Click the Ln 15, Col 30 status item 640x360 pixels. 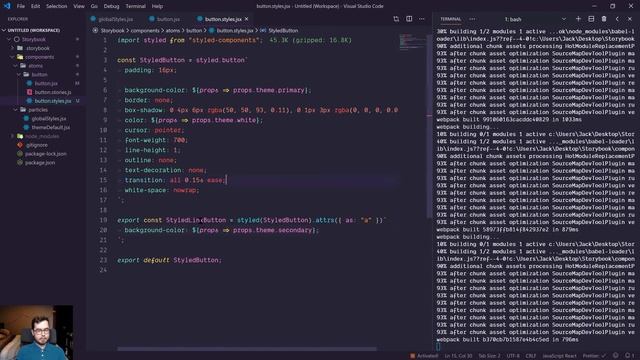(x=458, y=356)
